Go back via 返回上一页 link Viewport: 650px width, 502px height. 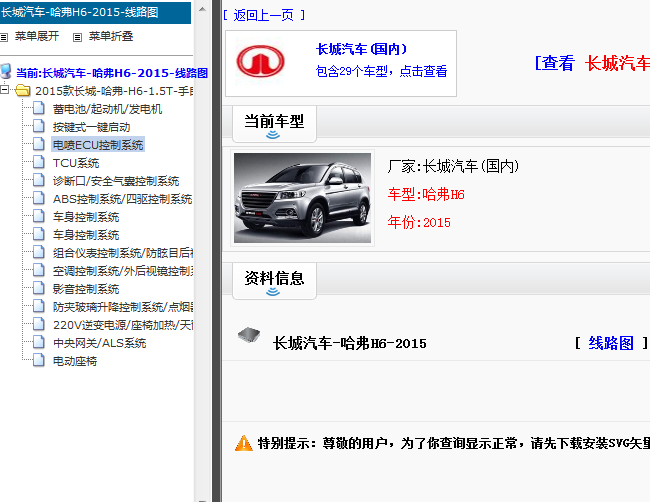point(264,15)
